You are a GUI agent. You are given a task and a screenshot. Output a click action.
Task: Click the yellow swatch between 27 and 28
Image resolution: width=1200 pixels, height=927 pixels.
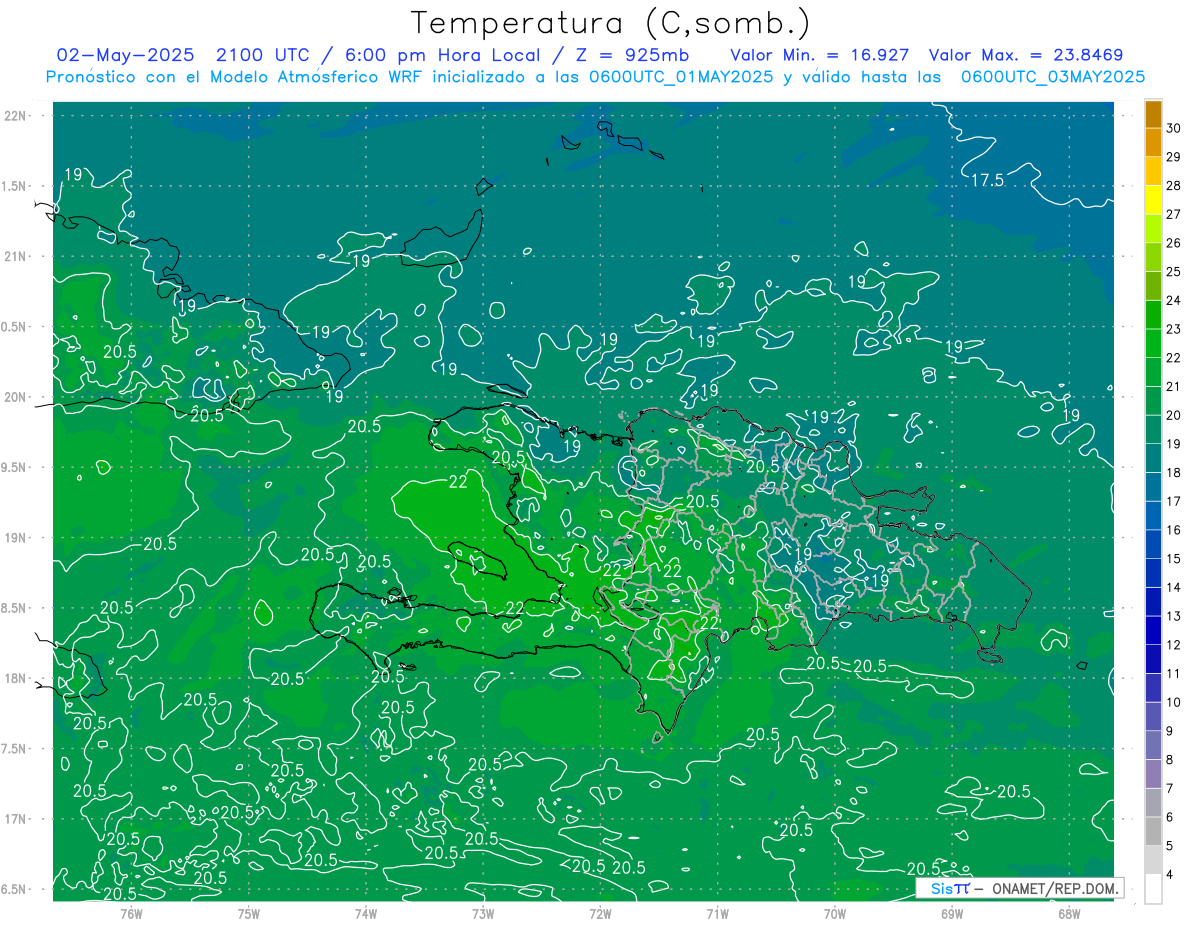pyautogui.click(x=1154, y=200)
